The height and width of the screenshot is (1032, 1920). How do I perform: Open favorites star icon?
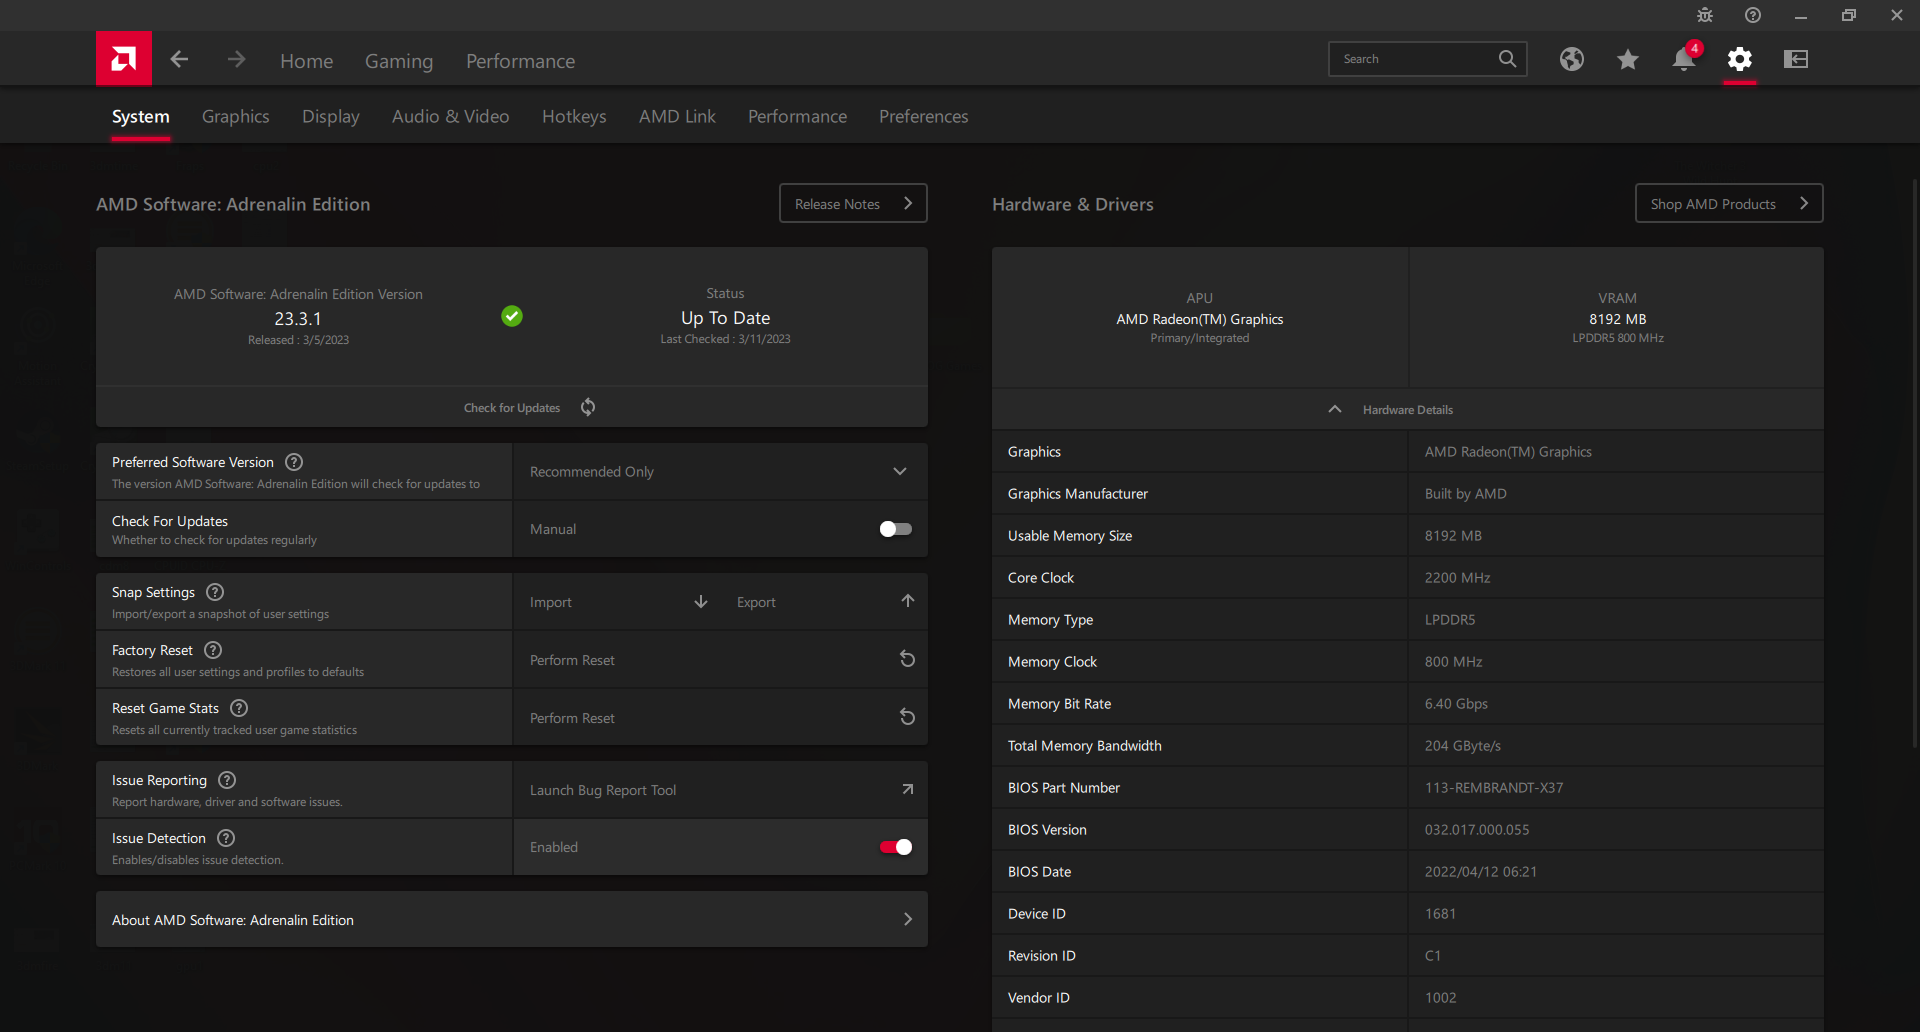point(1627,60)
